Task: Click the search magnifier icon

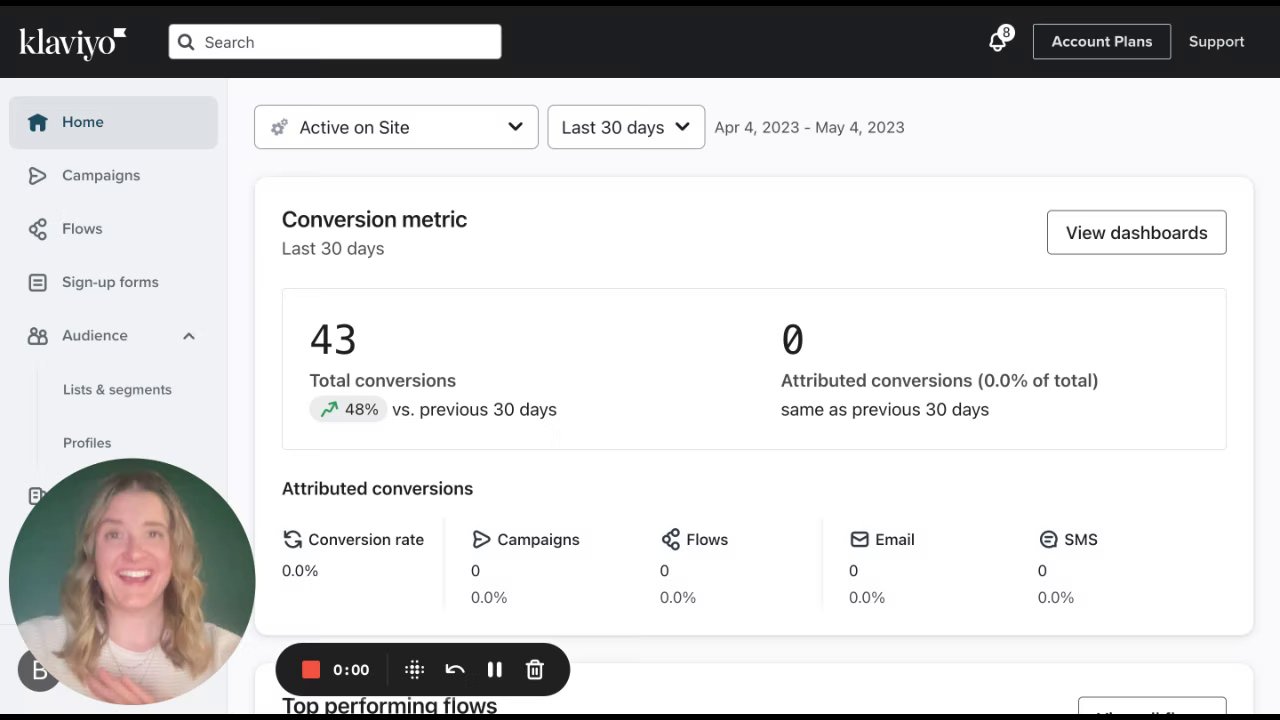Action: (186, 42)
